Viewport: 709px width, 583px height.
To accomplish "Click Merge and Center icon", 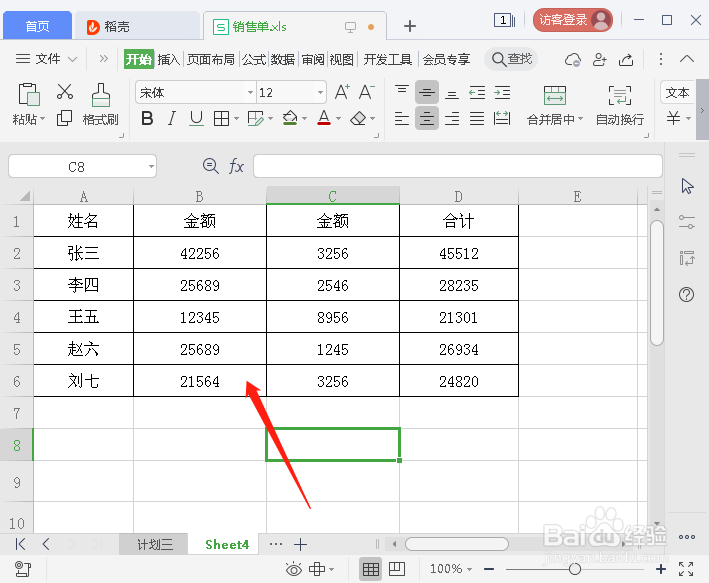I will pyautogui.click(x=555, y=95).
